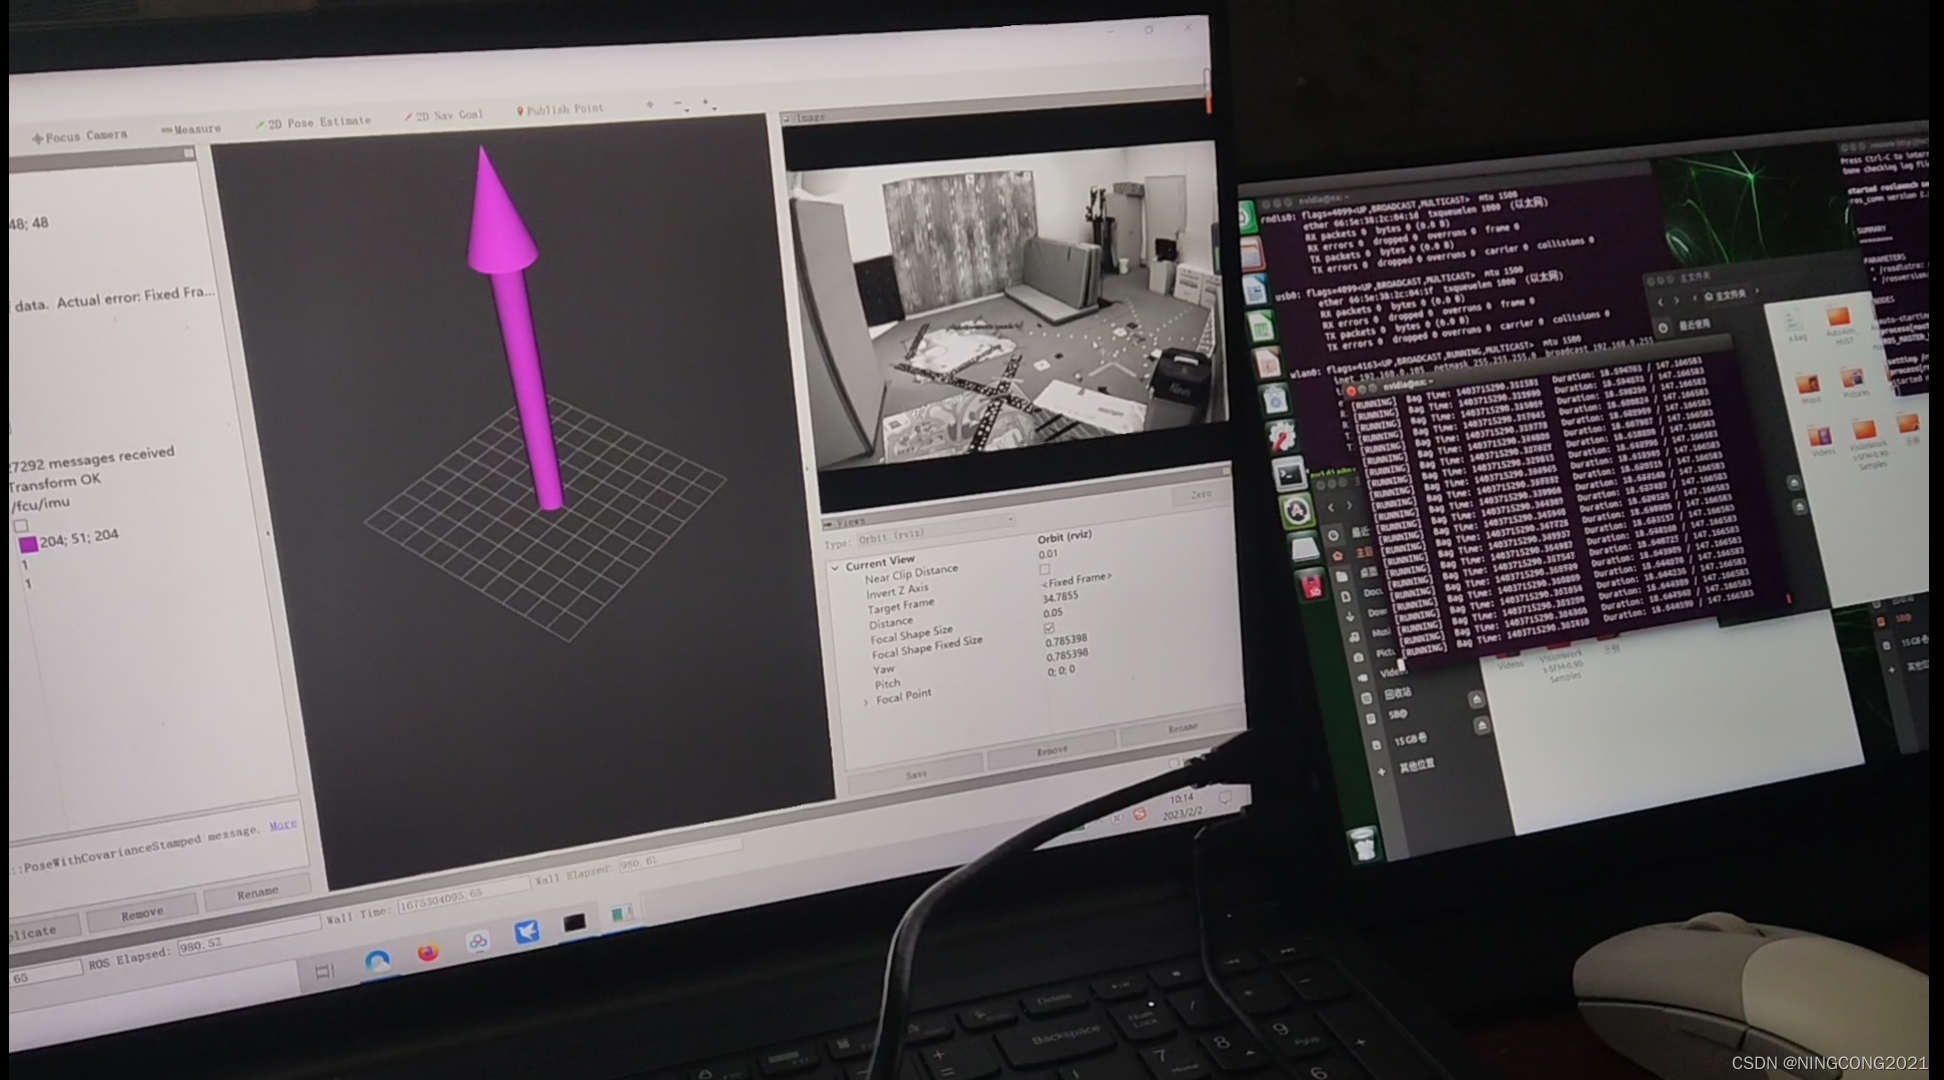Select the Focus Camera tool
The width and height of the screenshot is (1944, 1080).
(80, 136)
